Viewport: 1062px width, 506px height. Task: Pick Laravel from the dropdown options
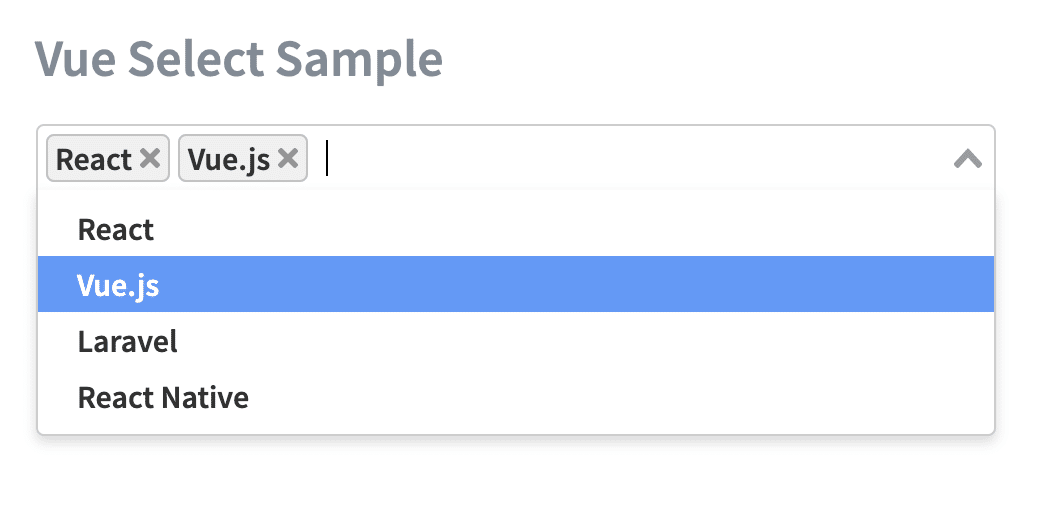pos(128,342)
